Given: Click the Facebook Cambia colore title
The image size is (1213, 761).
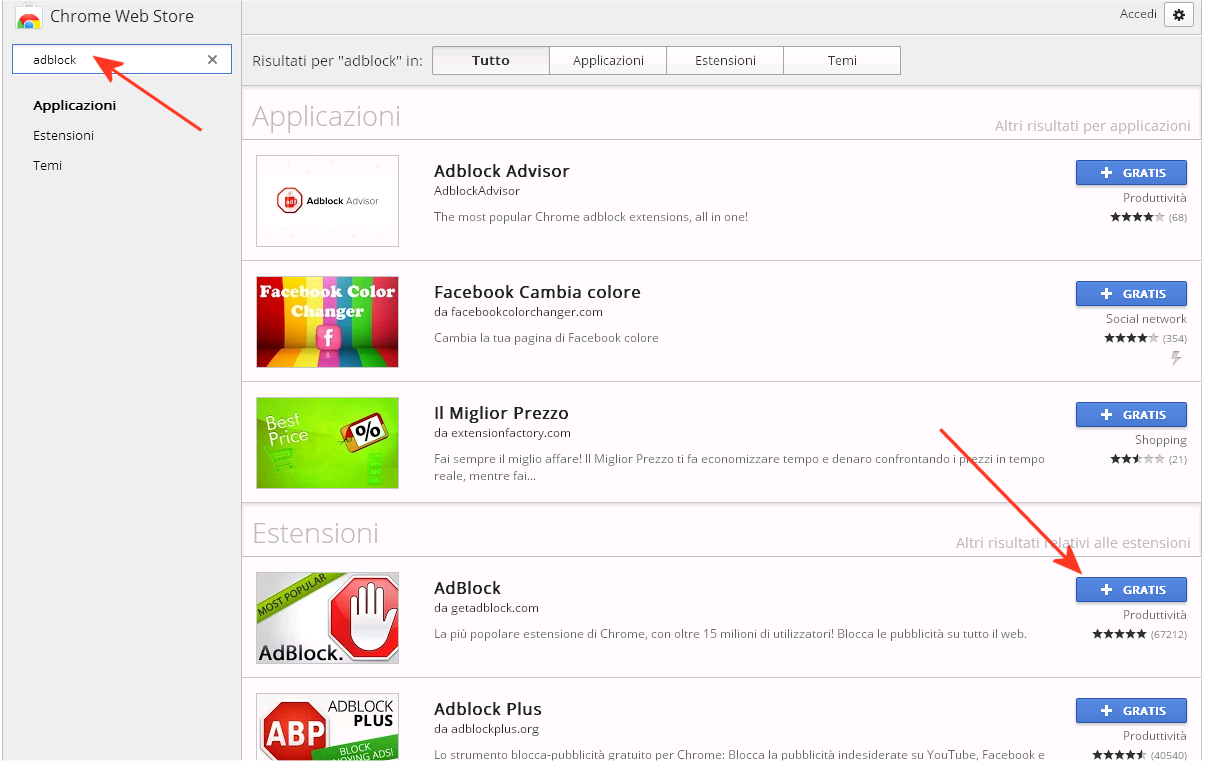Looking at the screenshot, I should 537,292.
